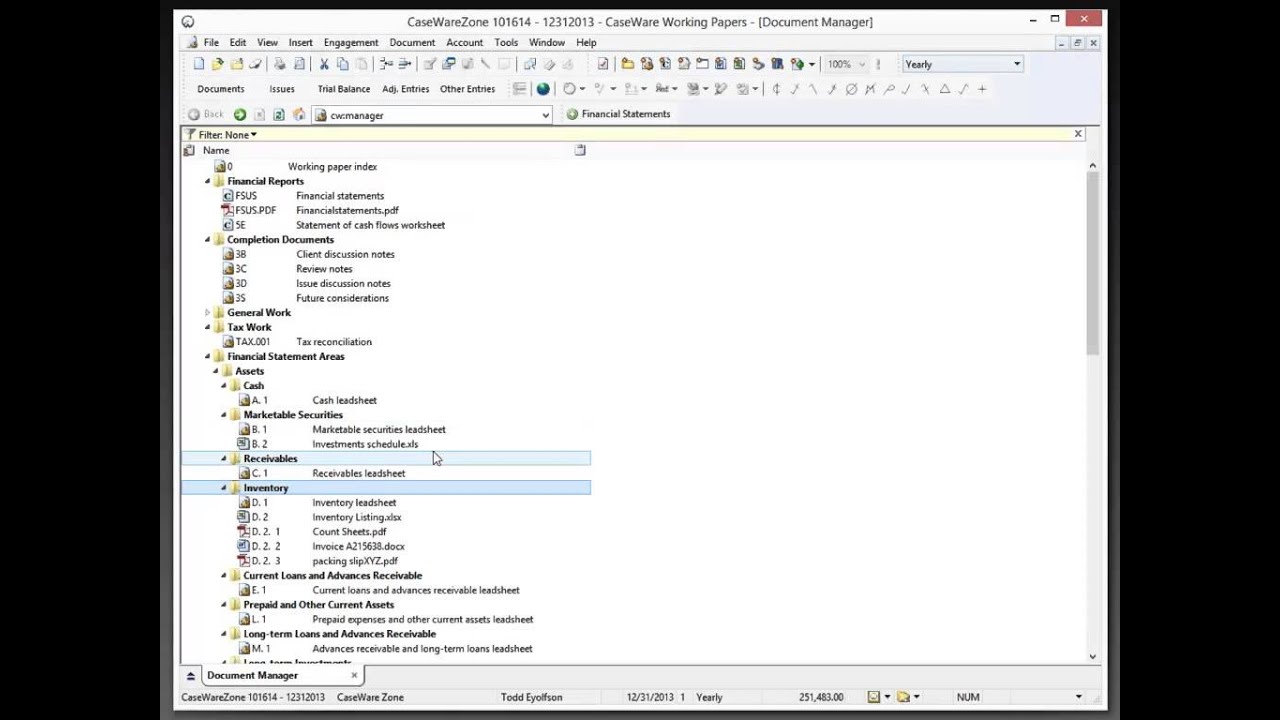The width and height of the screenshot is (1280, 720).
Task: Open the Tools menu
Action: [x=506, y=43]
